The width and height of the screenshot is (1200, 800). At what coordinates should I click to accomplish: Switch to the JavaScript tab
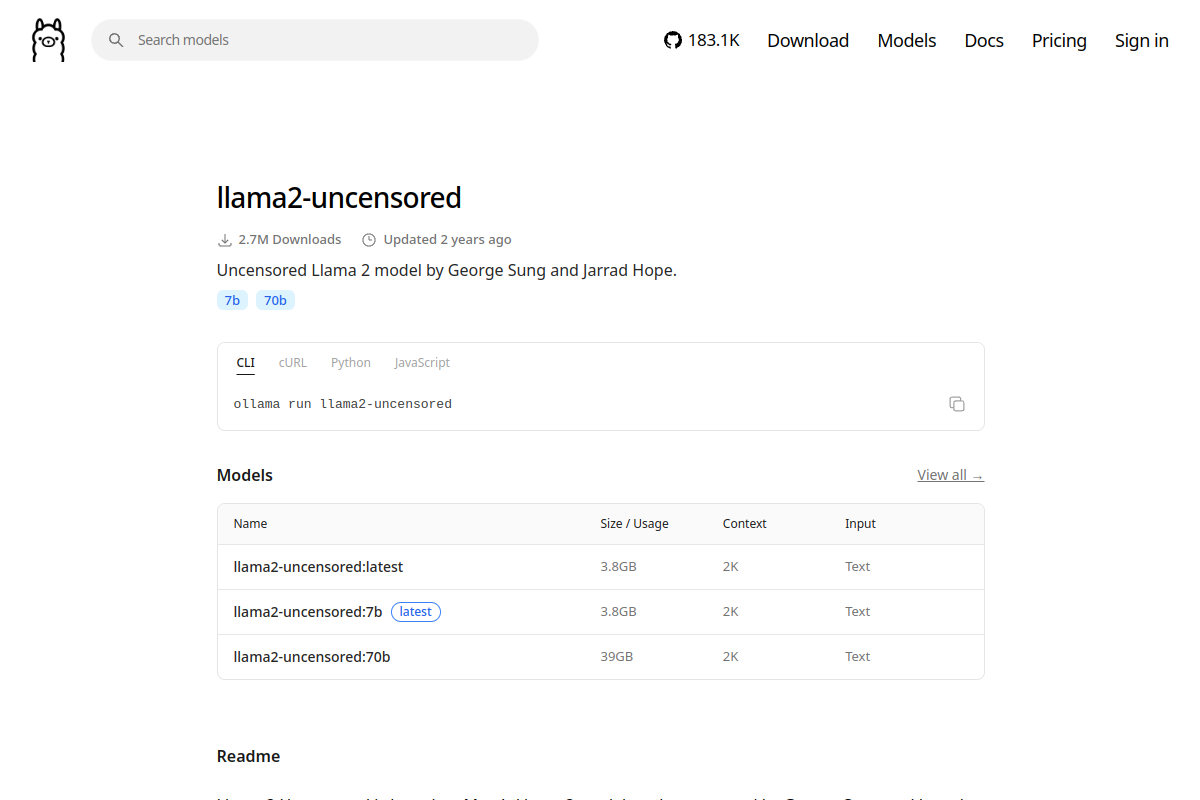(422, 363)
